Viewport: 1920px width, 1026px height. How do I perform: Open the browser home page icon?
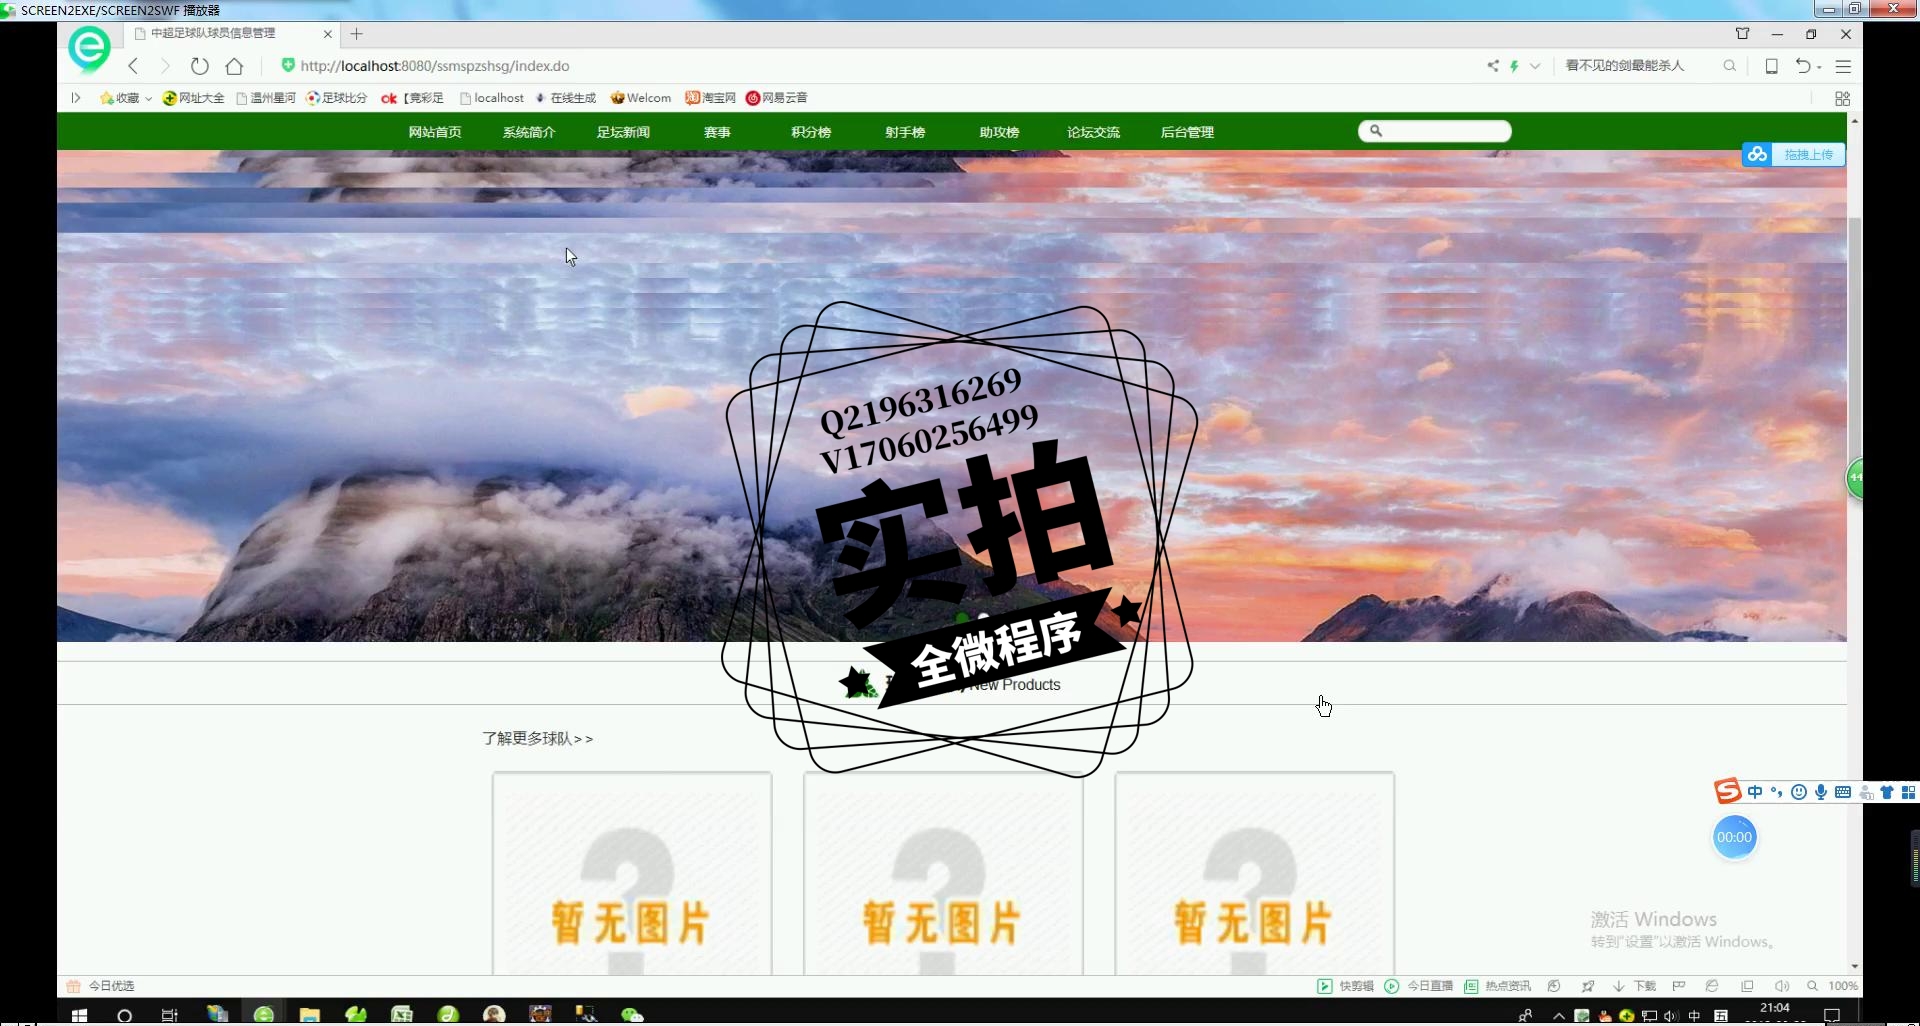(234, 66)
